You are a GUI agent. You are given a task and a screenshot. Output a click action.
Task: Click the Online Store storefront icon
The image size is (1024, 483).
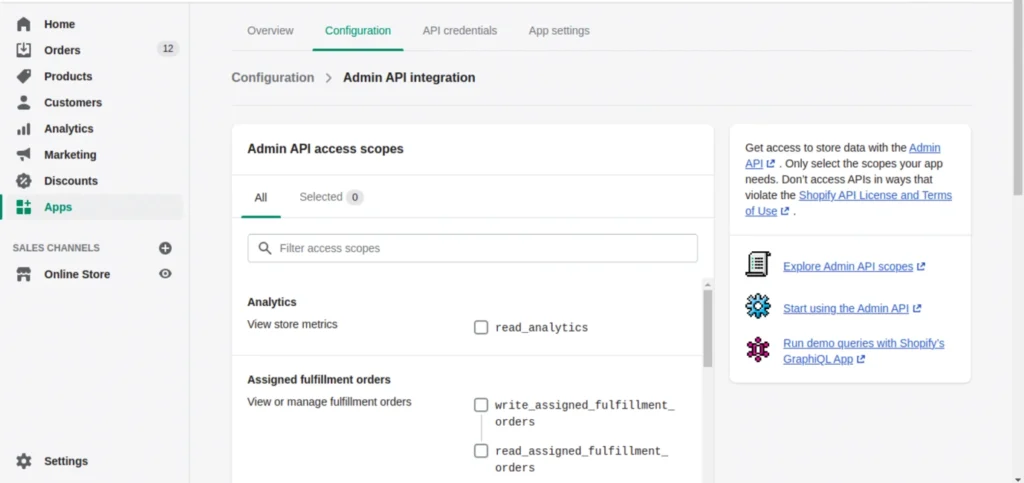(24, 274)
